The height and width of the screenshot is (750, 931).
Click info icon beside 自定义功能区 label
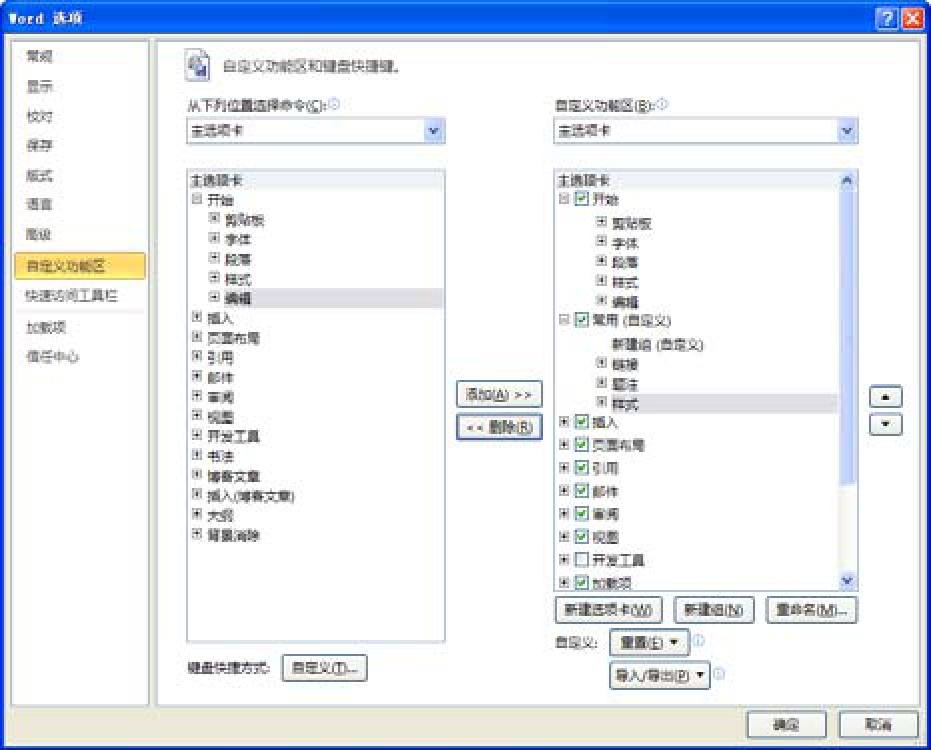click(662, 104)
